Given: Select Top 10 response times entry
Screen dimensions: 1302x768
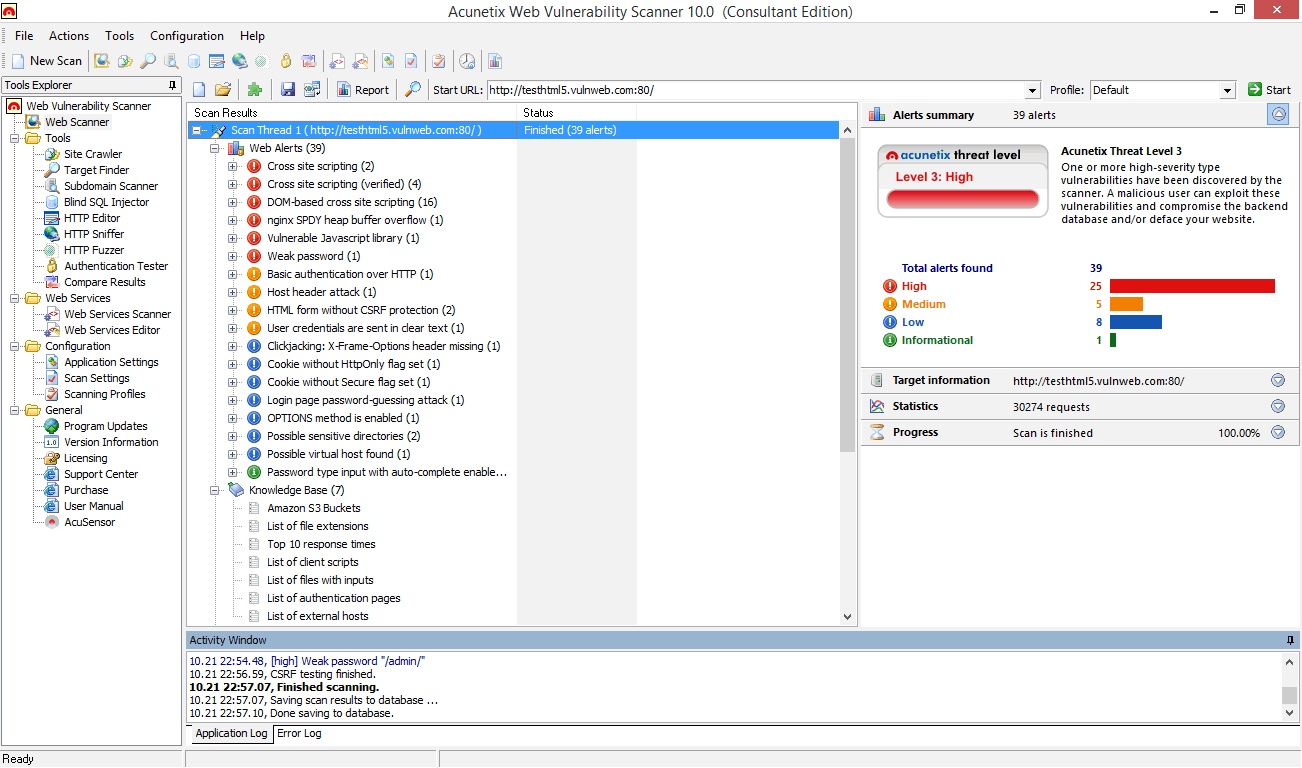Looking at the screenshot, I should [321, 544].
